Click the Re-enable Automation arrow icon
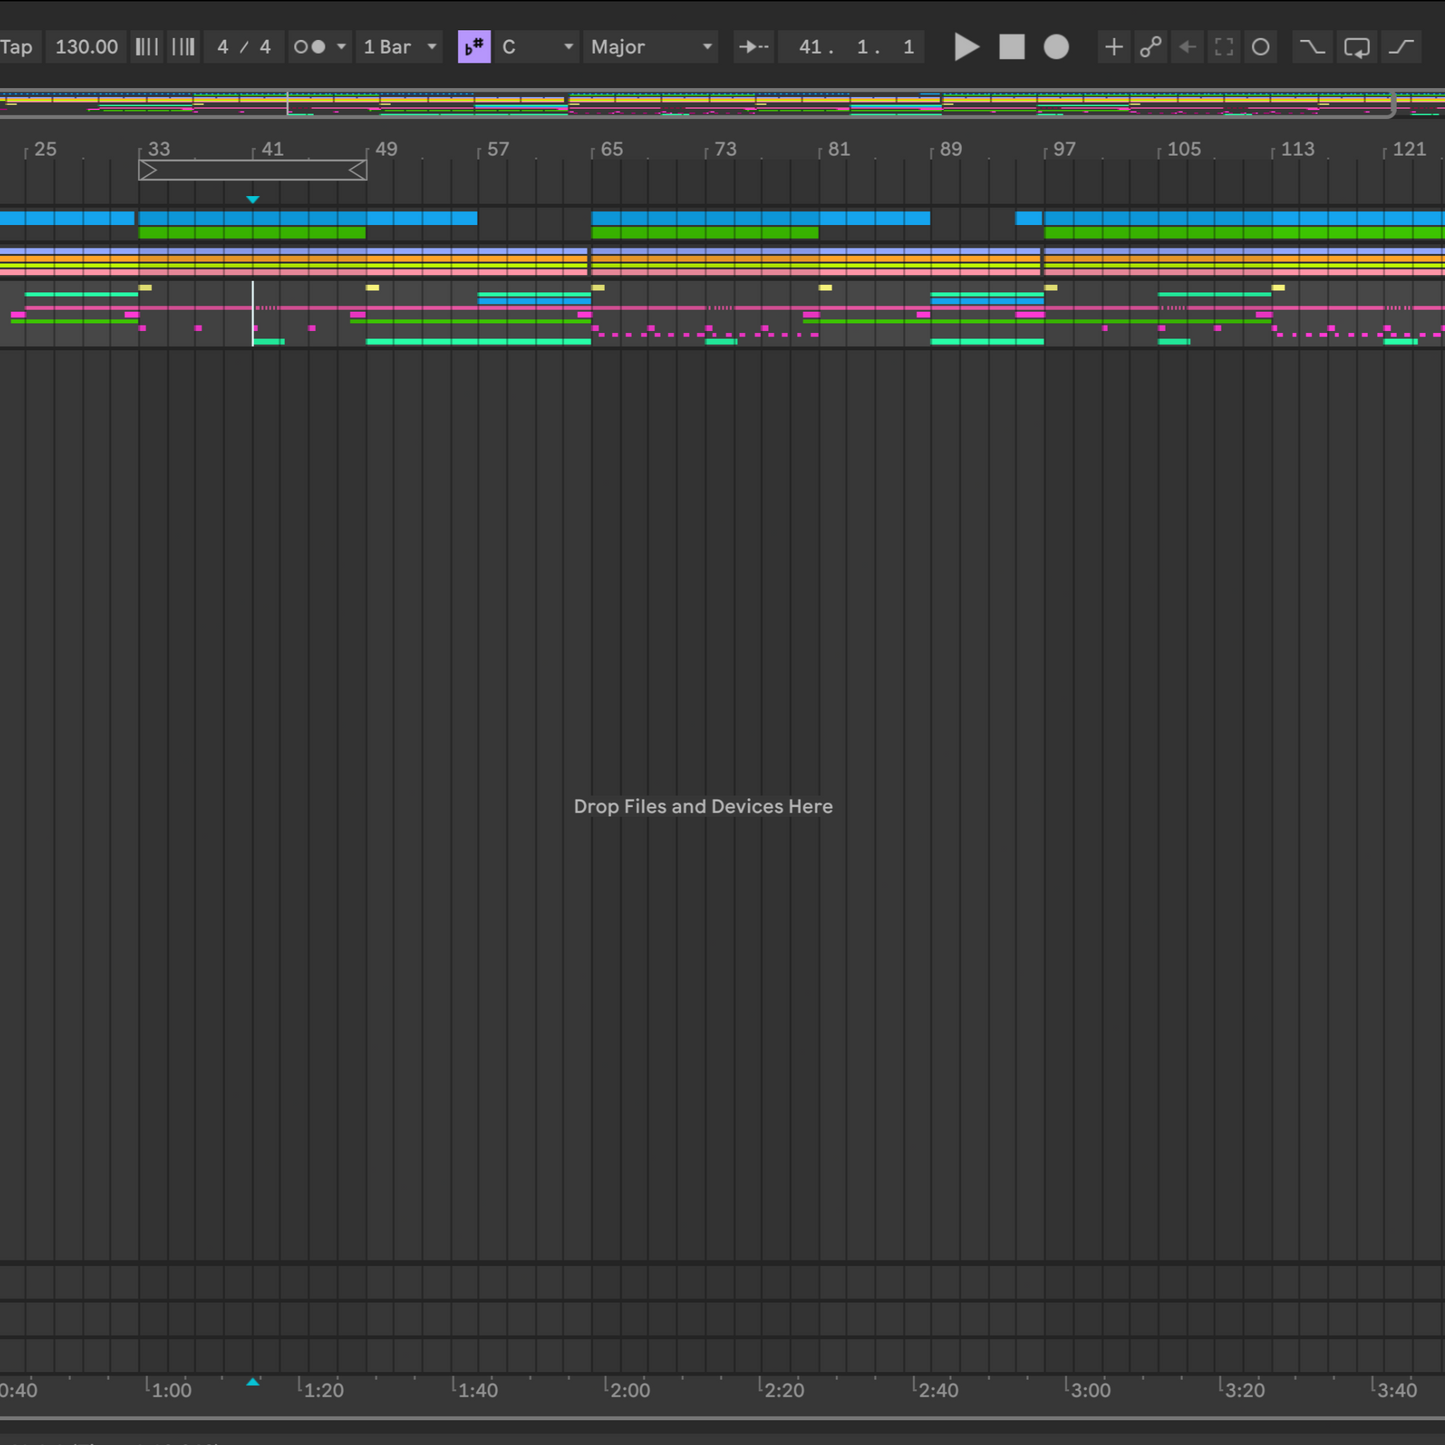Image resolution: width=1445 pixels, height=1445 pixels. click(x=1187, y=47)
